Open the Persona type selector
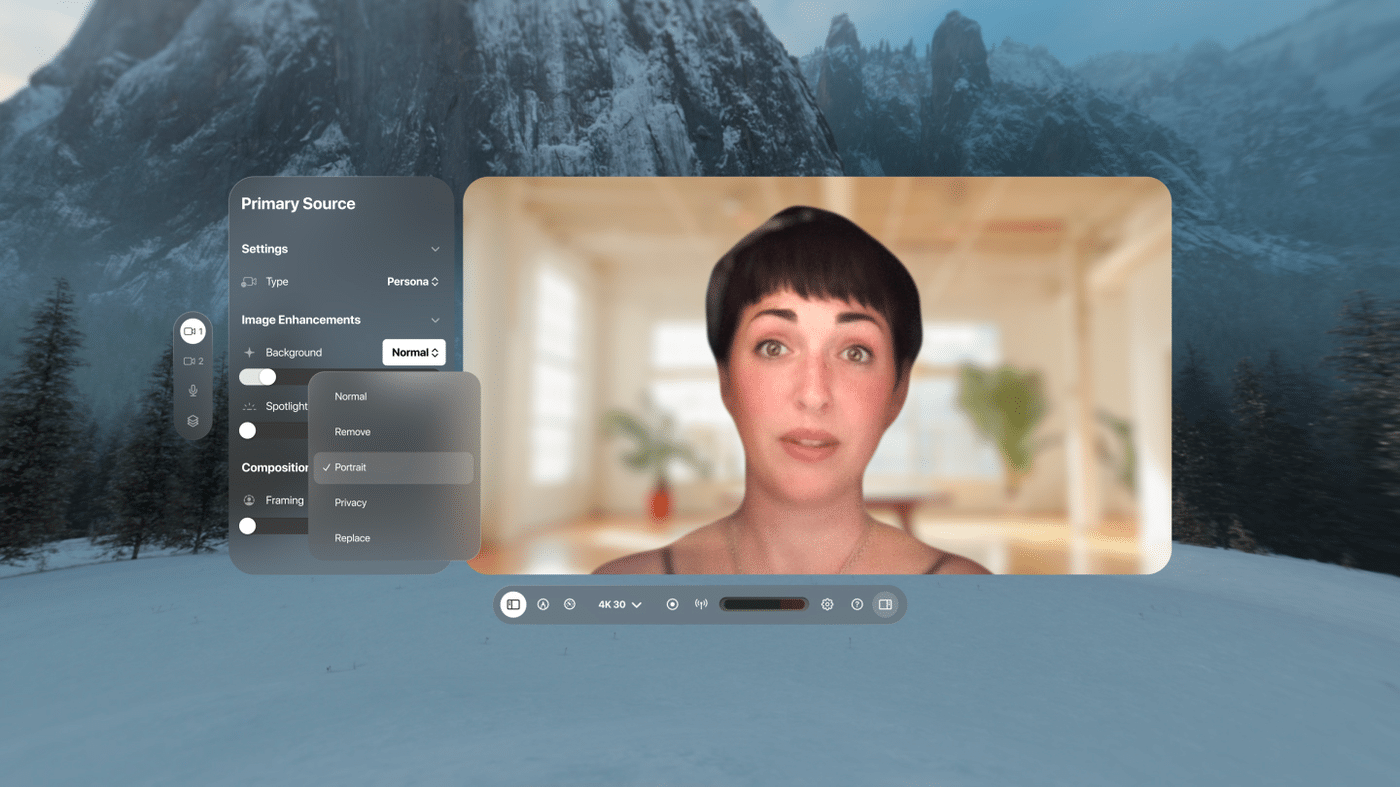1400x787 pixels. [x=413, y=282]
